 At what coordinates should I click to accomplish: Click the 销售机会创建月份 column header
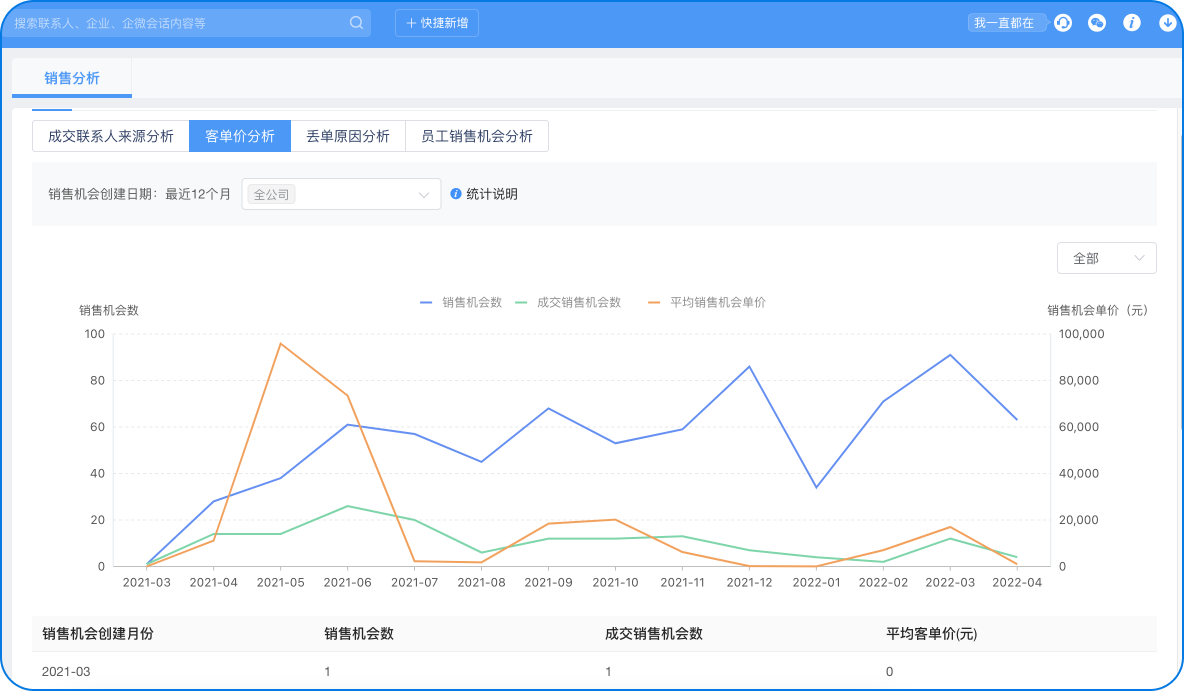[98, 634]
